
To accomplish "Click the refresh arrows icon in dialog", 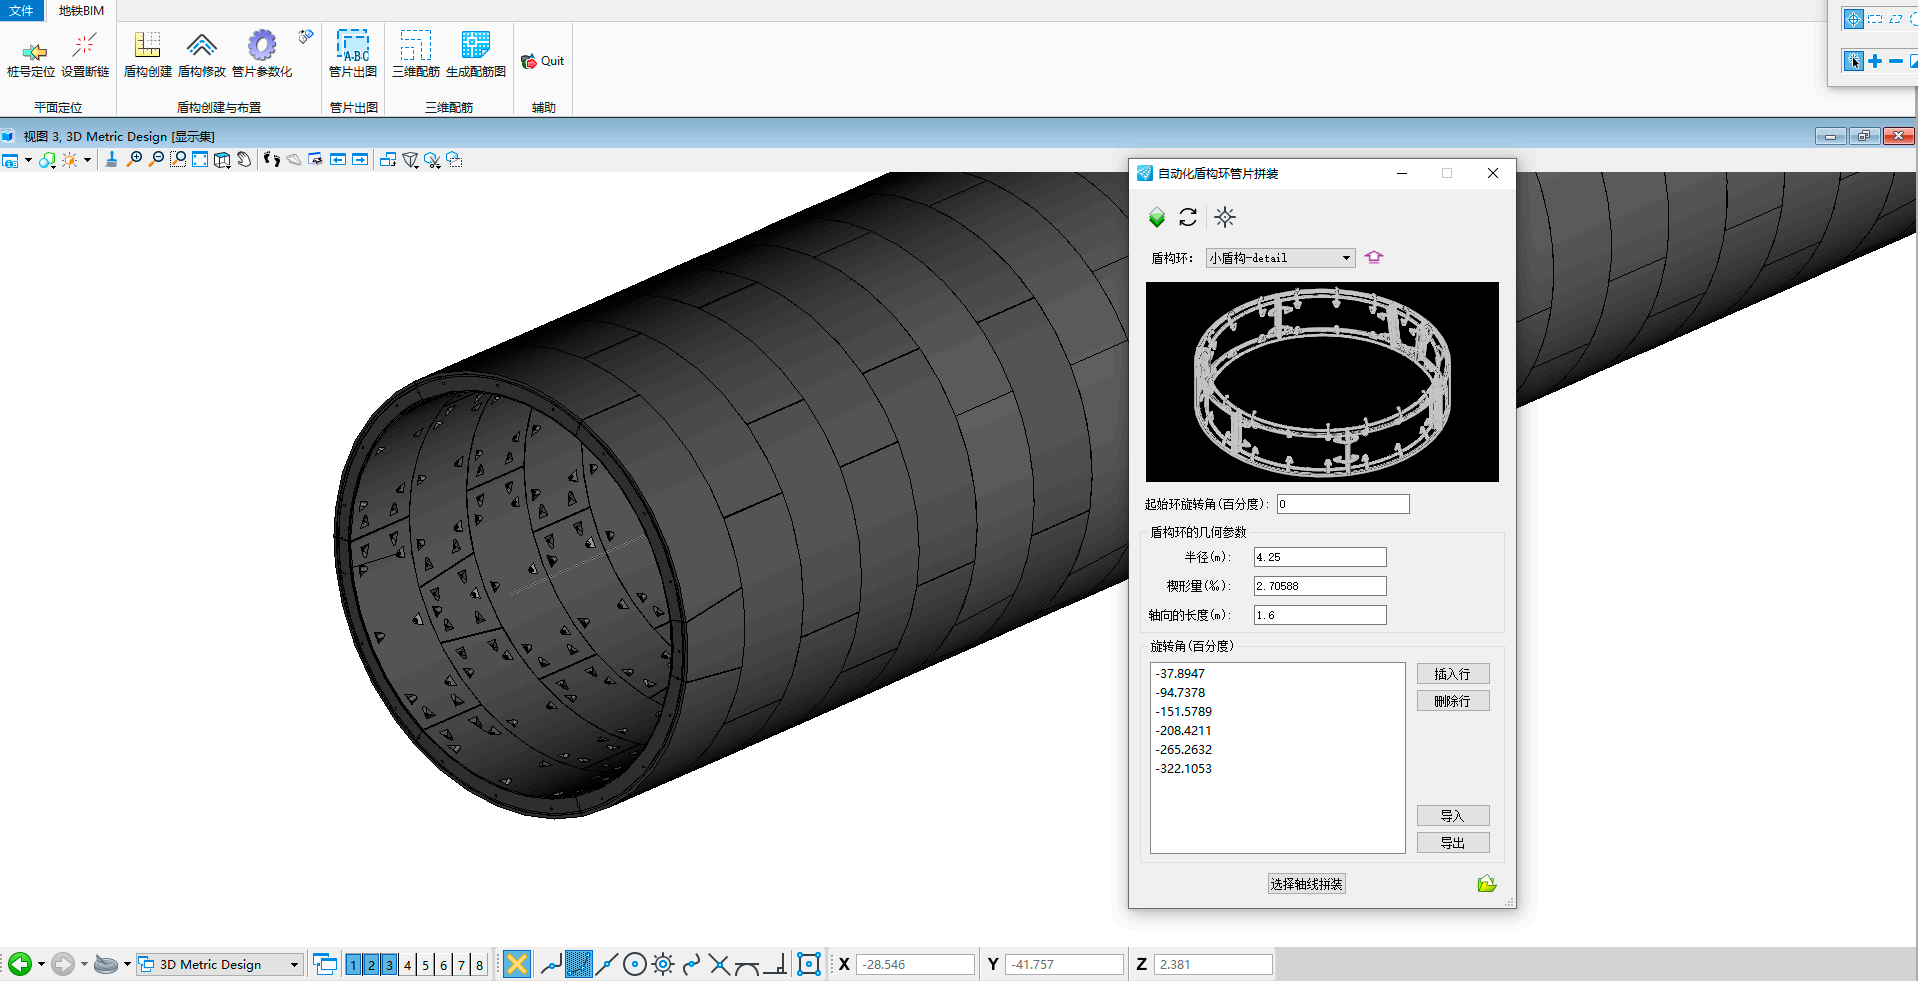I will [x=1188, y=217].
